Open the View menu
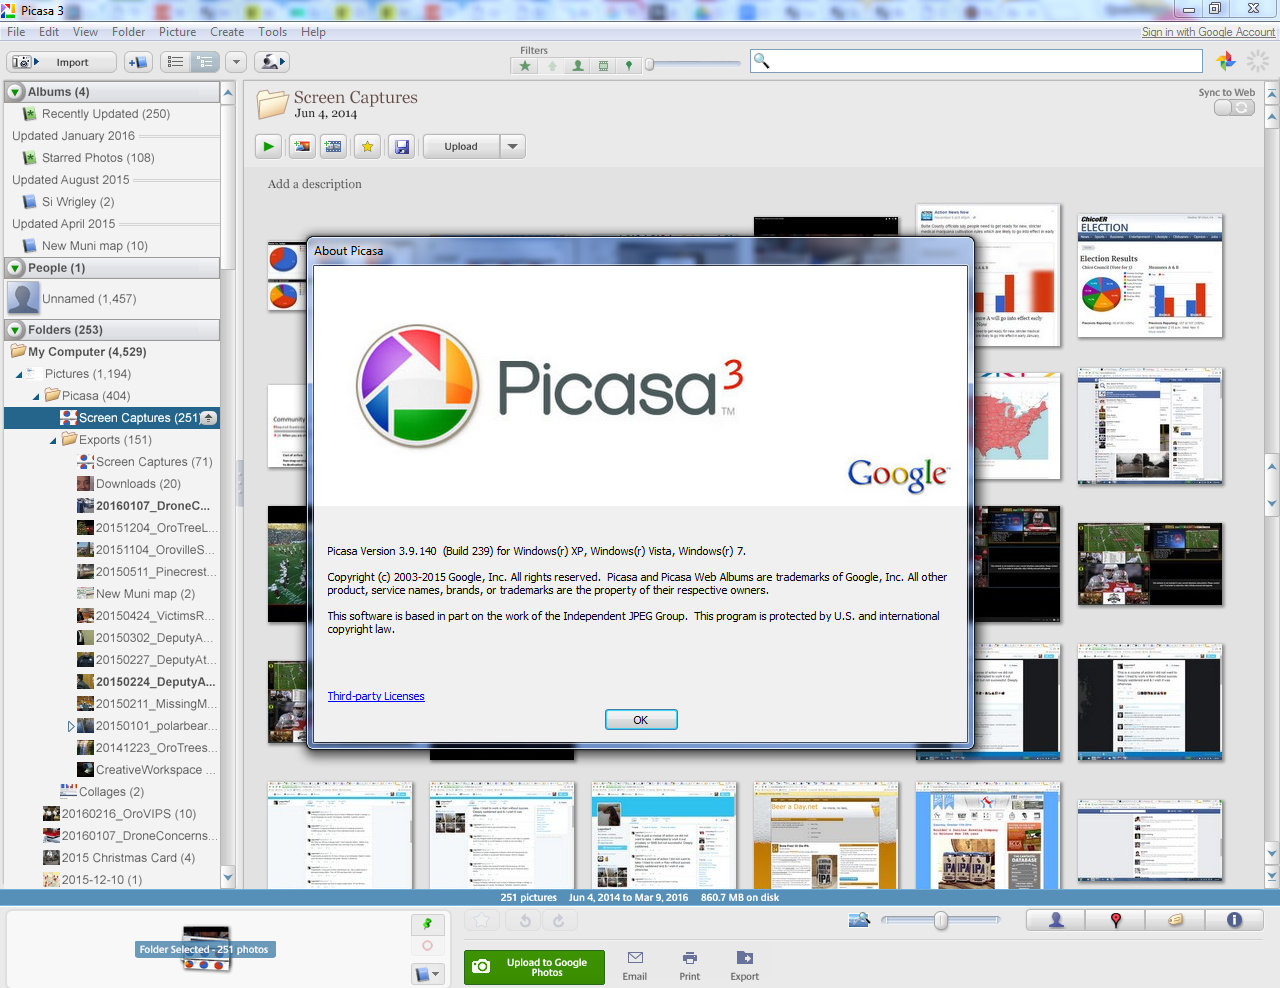This screenshot has height=988, width=1280. [x=86, y=32]
